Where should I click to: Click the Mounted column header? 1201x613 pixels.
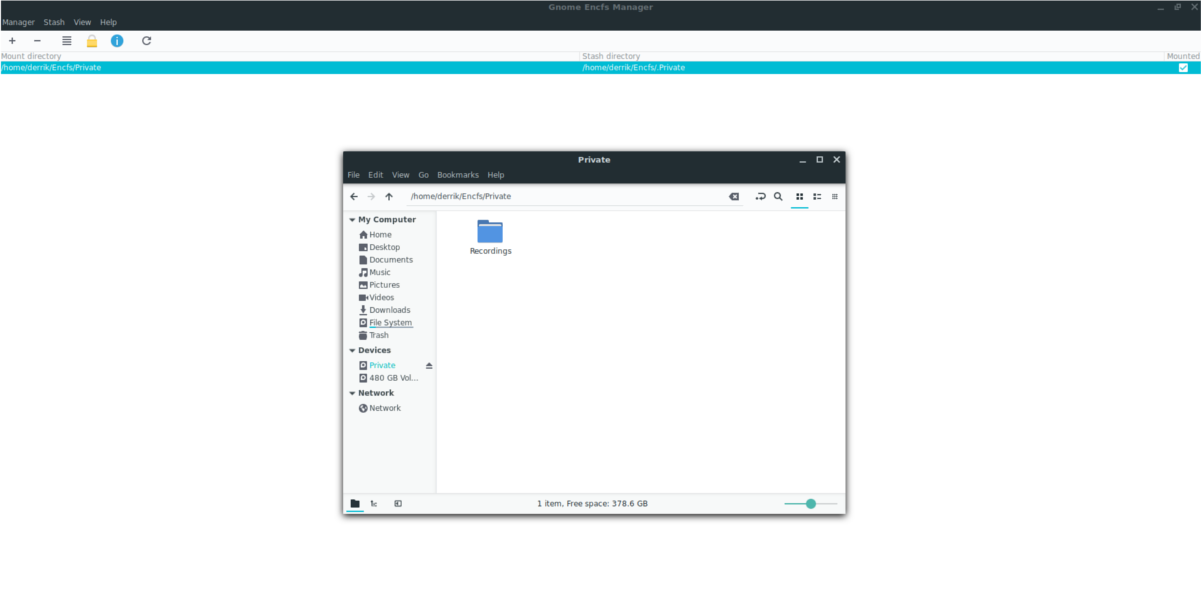click(x=1183, y=57)
